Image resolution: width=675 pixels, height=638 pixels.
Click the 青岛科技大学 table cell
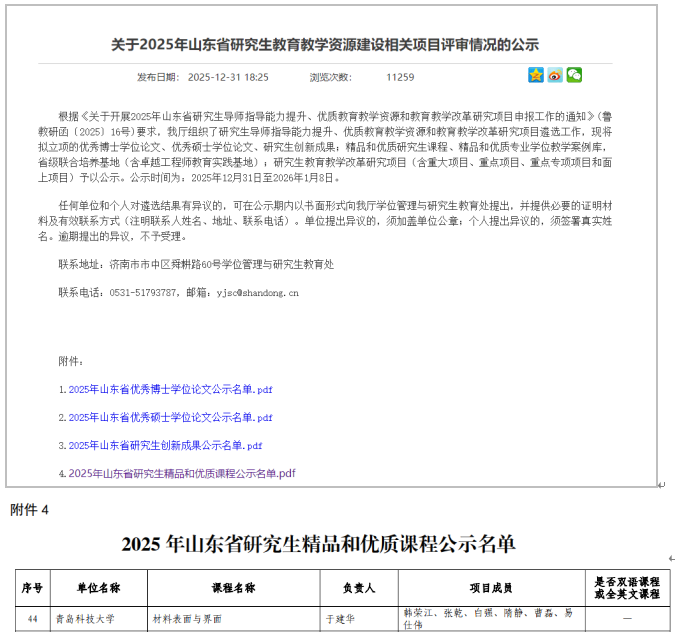pos(85,619)
